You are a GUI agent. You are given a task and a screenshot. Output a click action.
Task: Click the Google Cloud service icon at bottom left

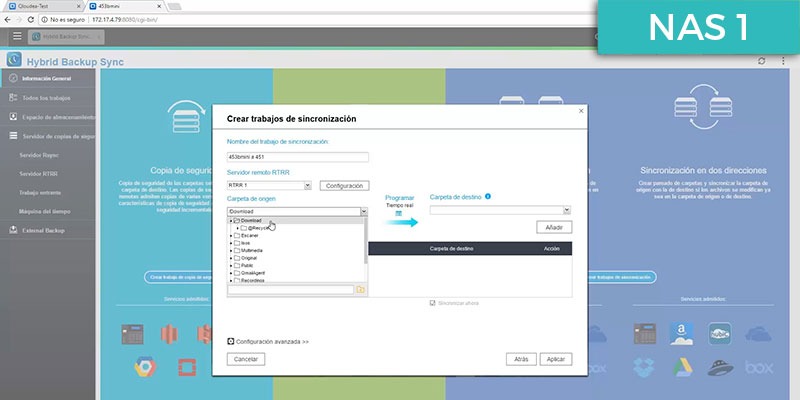coord(145,367)
